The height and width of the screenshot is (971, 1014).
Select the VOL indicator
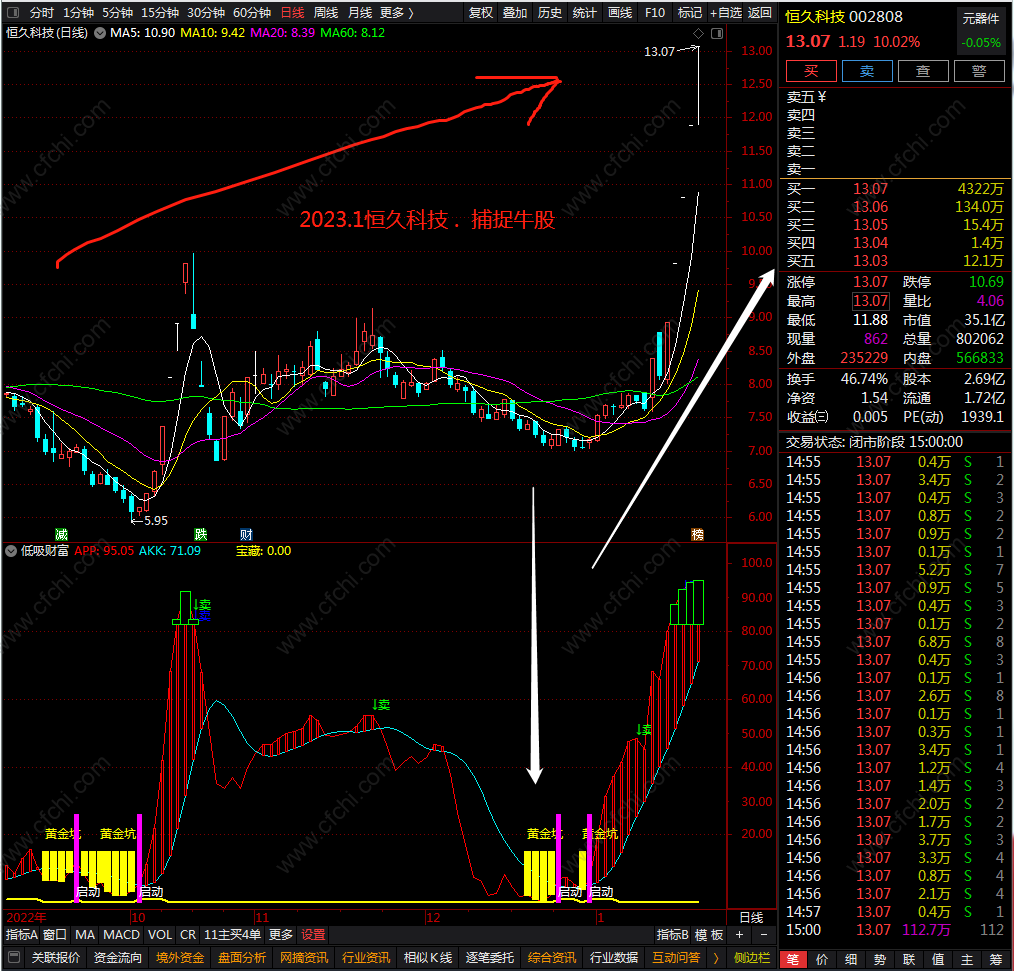[x=160, y=935]
